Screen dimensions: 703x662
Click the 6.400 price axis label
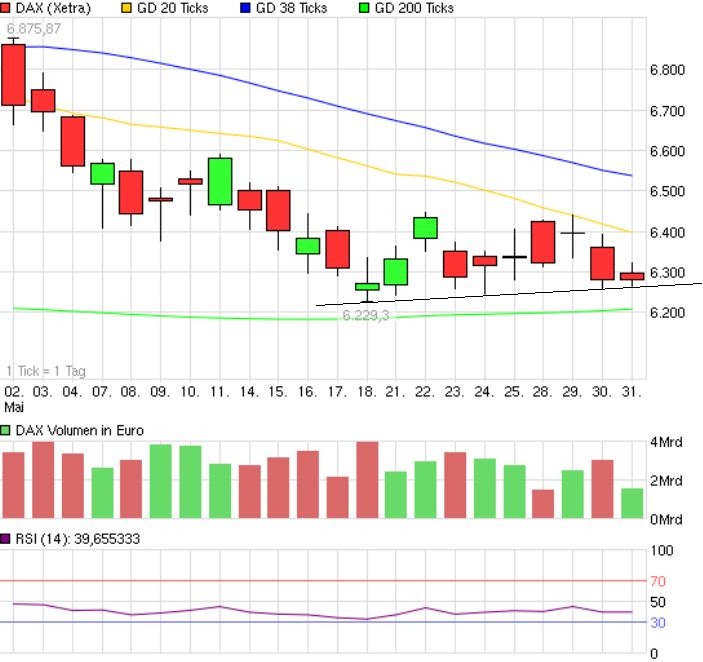[668, 232]
